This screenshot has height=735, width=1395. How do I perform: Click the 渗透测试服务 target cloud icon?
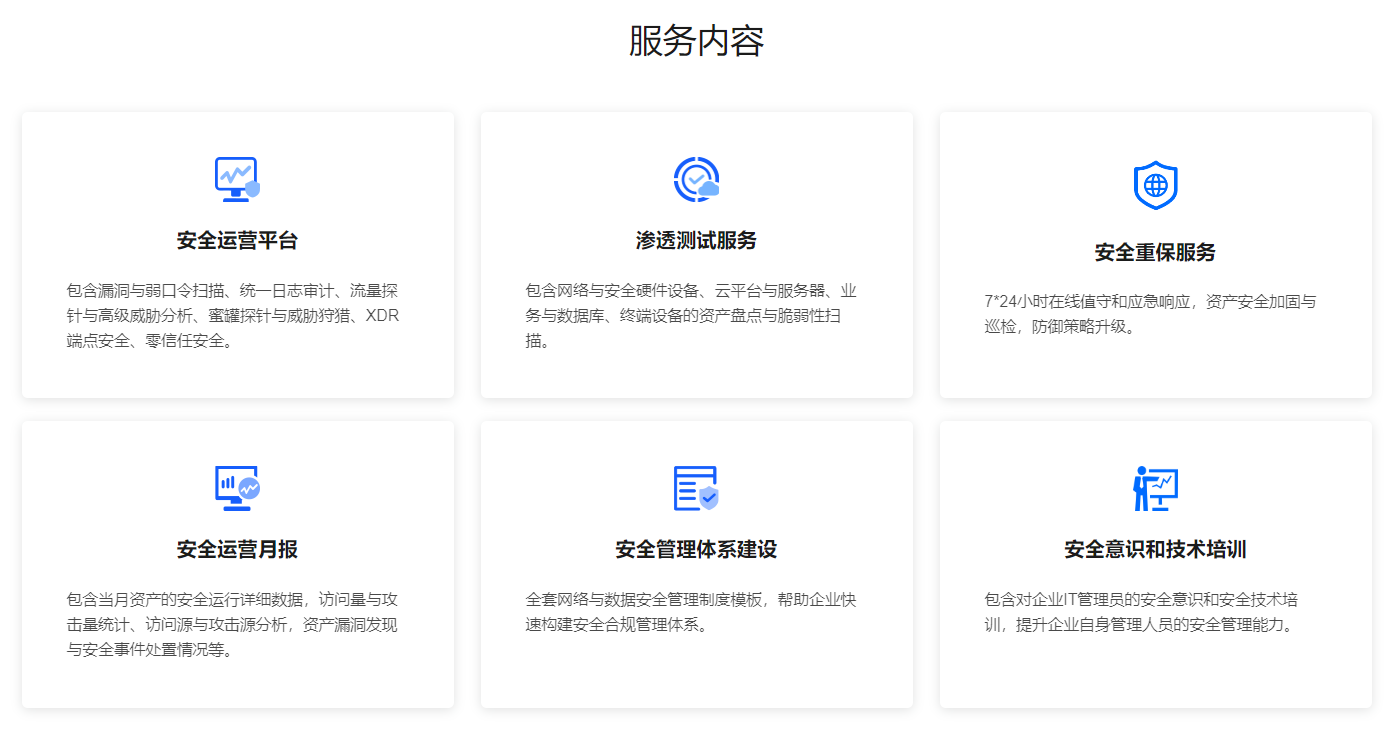tap(696, 179)
